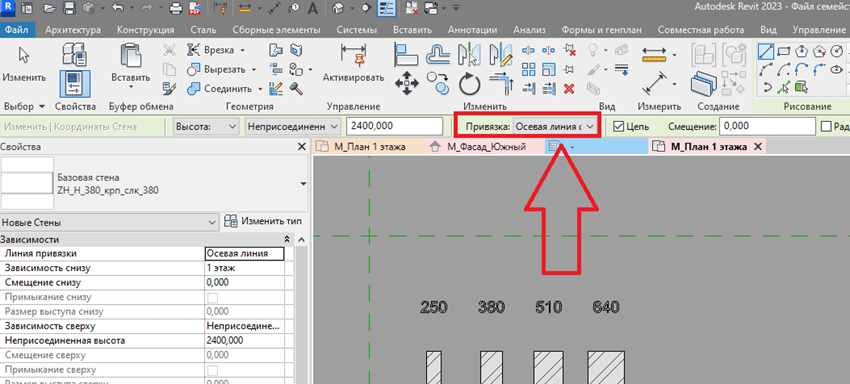Export to PDF using the red PDF icon
This screenshot has height=384, width=850.
pyautogui.click(x=195, y=9)
